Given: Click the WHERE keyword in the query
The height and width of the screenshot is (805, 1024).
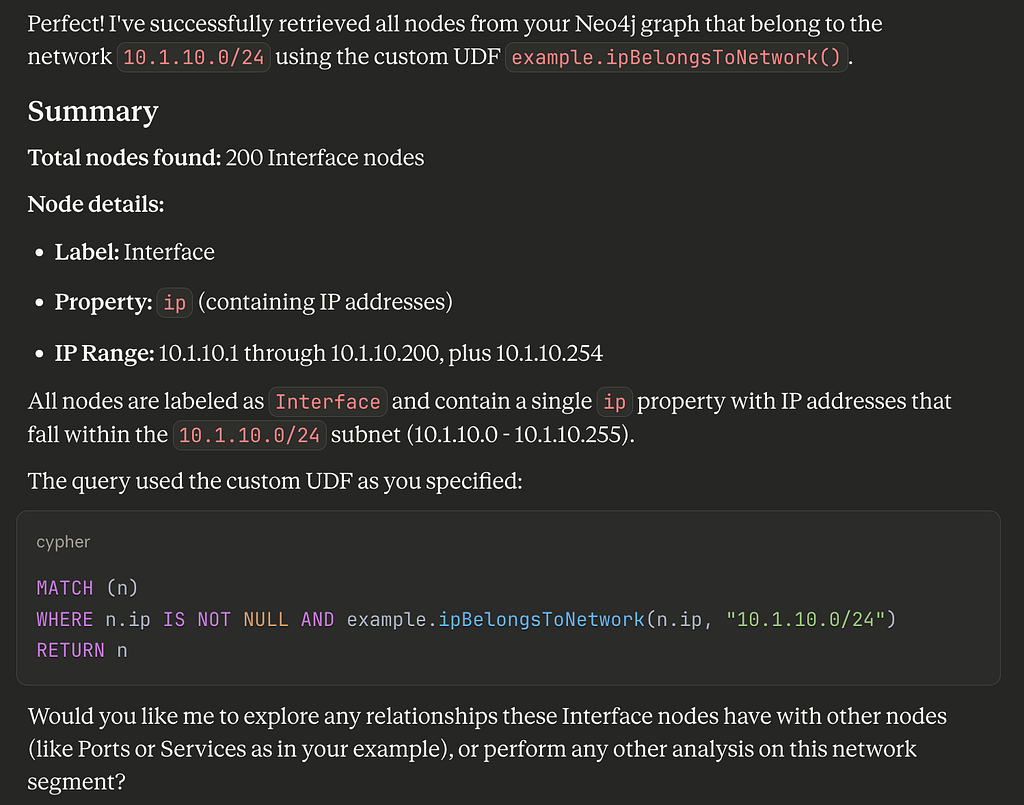Looking at the screenshot, I should (65, 620).
